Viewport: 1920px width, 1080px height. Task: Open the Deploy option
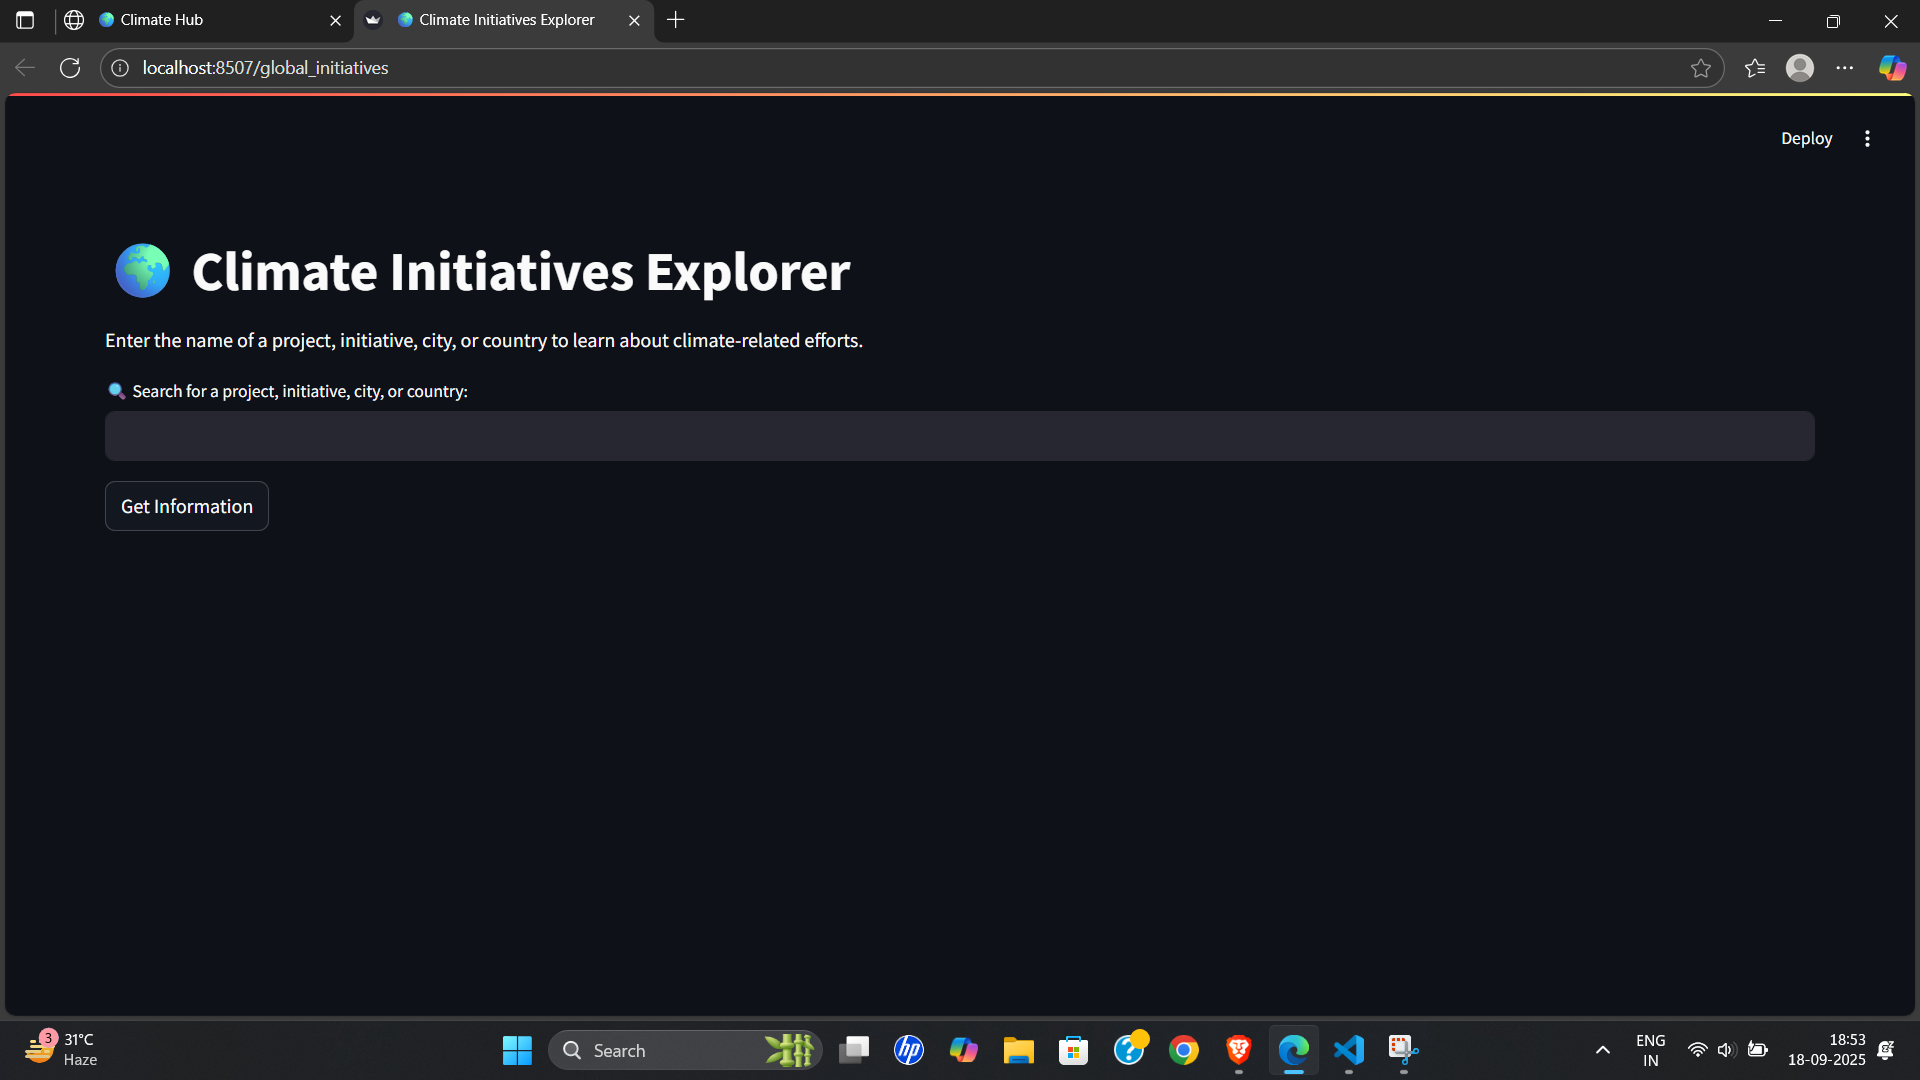[1806, 139]
